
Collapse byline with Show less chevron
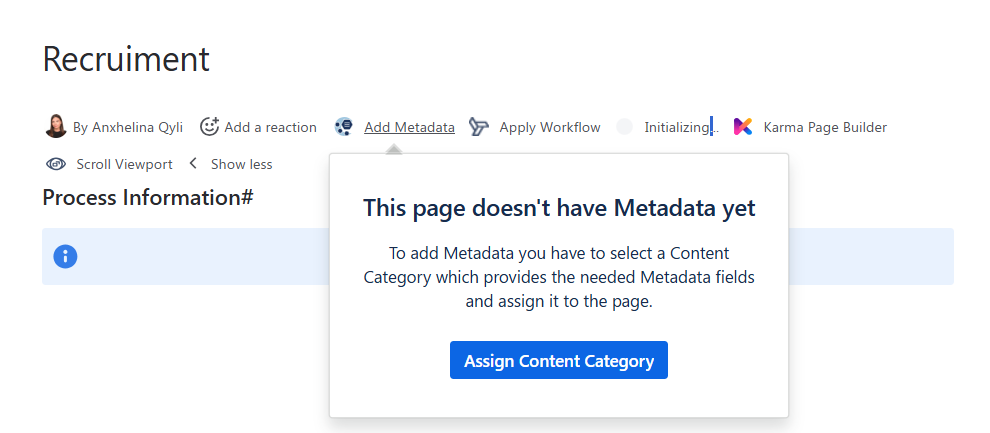click(193, 164)
